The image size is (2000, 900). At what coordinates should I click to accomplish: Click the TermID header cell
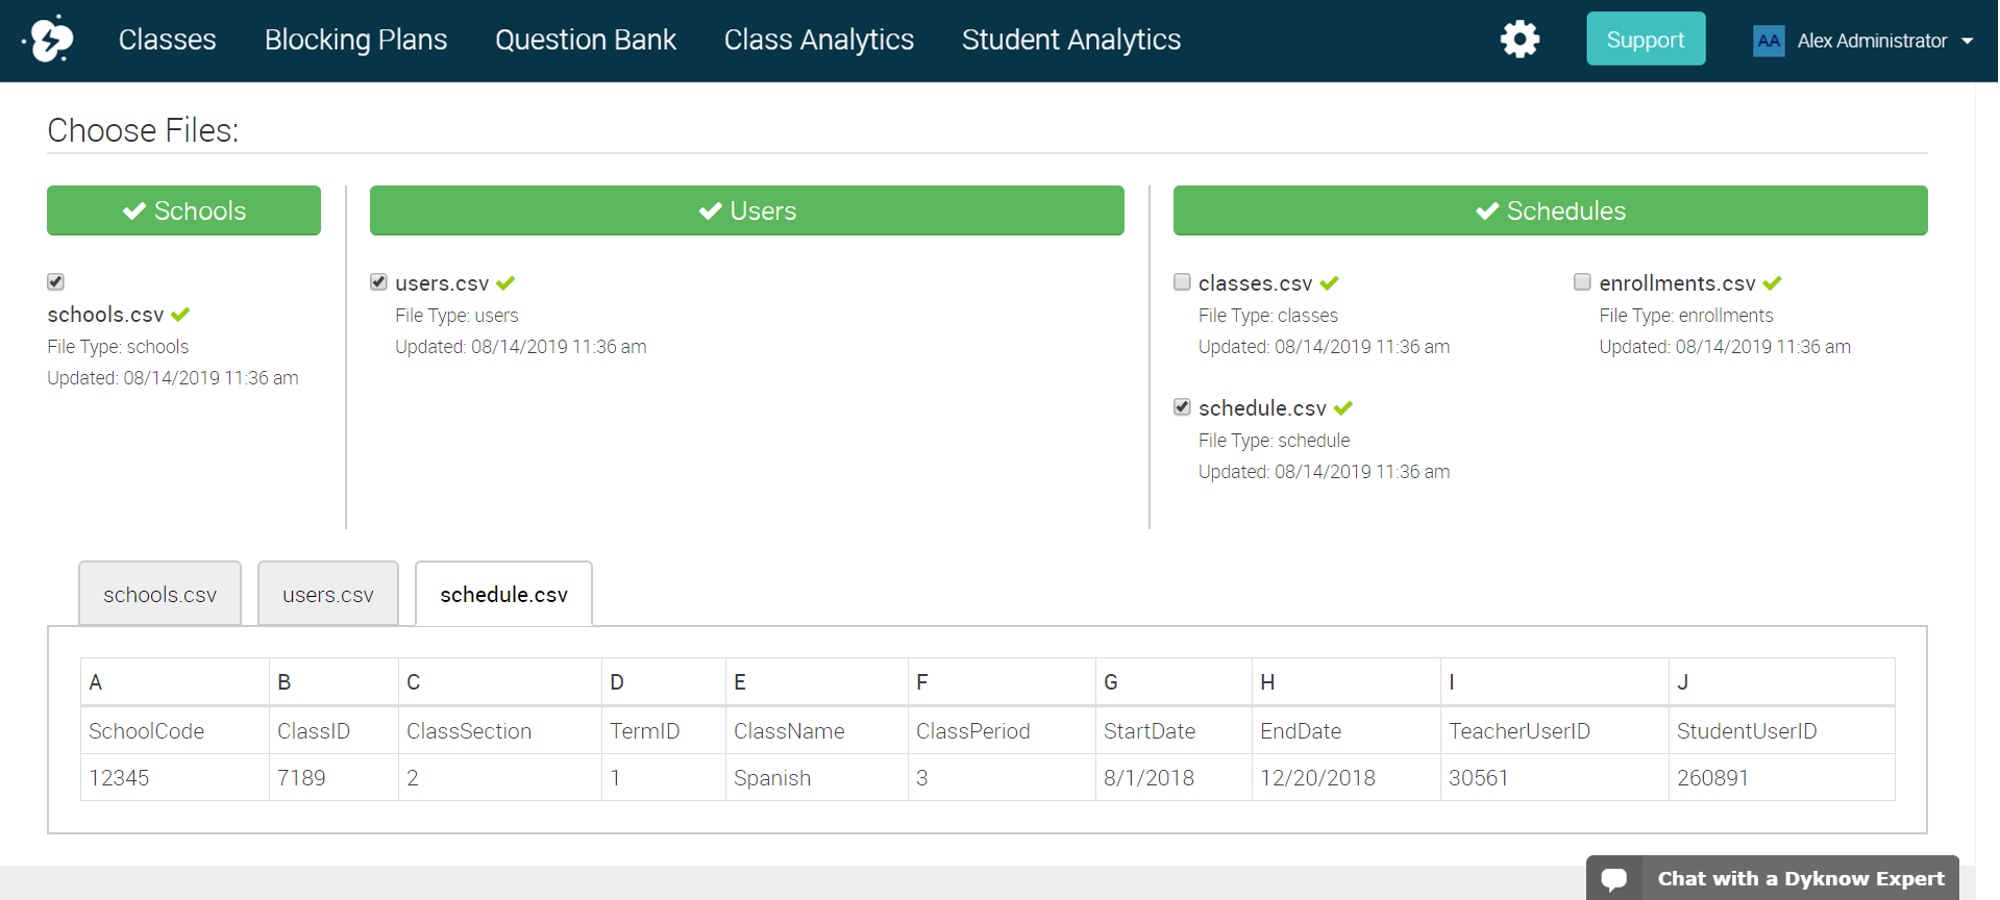(664, 731)
